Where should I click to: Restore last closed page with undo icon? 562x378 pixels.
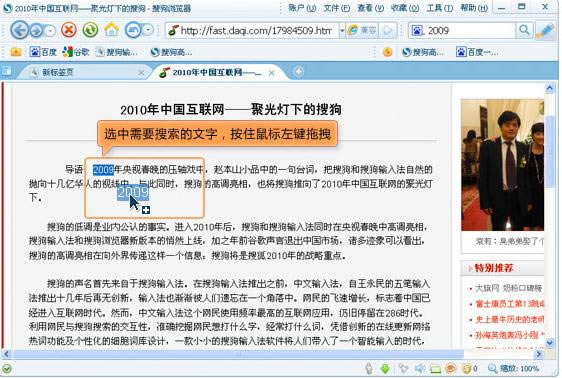click(x=133, y=30)
